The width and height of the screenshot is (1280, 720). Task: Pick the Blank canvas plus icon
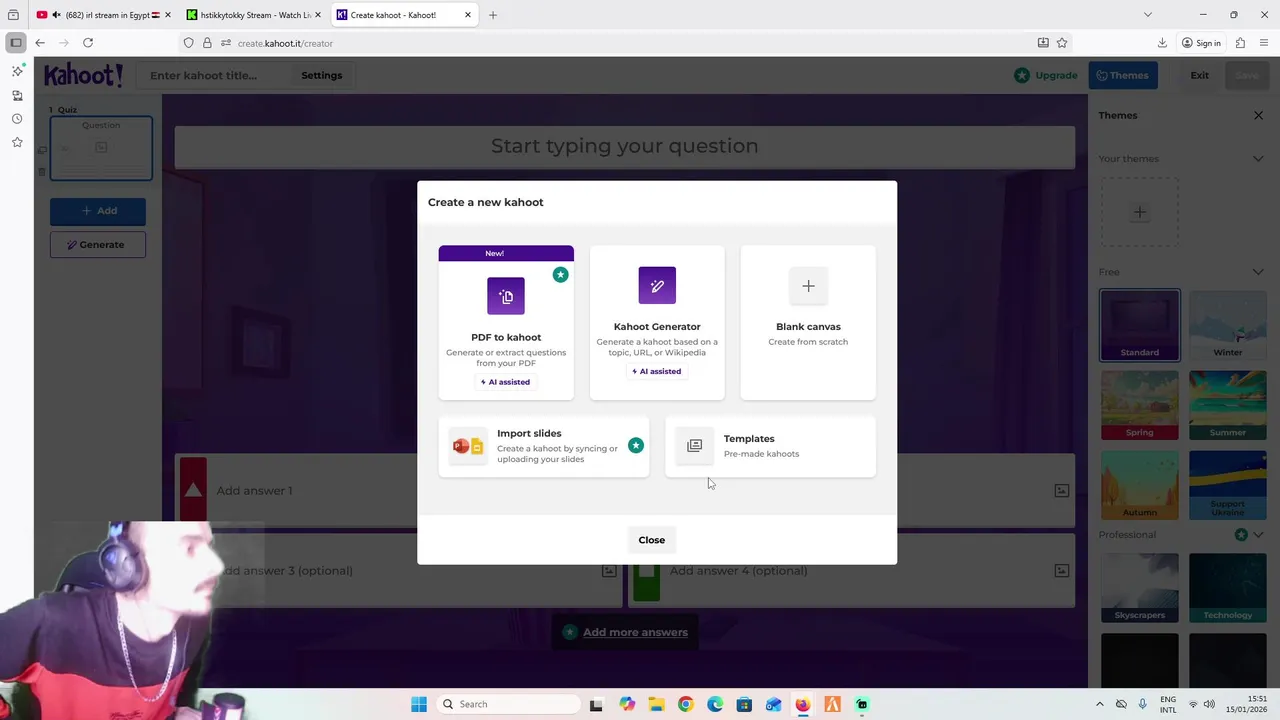click(x=808, y=286)
